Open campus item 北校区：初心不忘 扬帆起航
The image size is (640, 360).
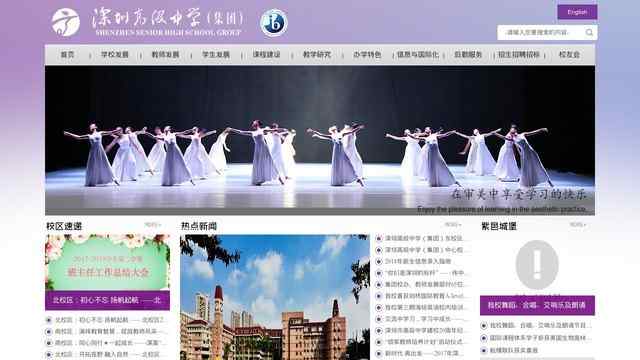click(109, 320)
